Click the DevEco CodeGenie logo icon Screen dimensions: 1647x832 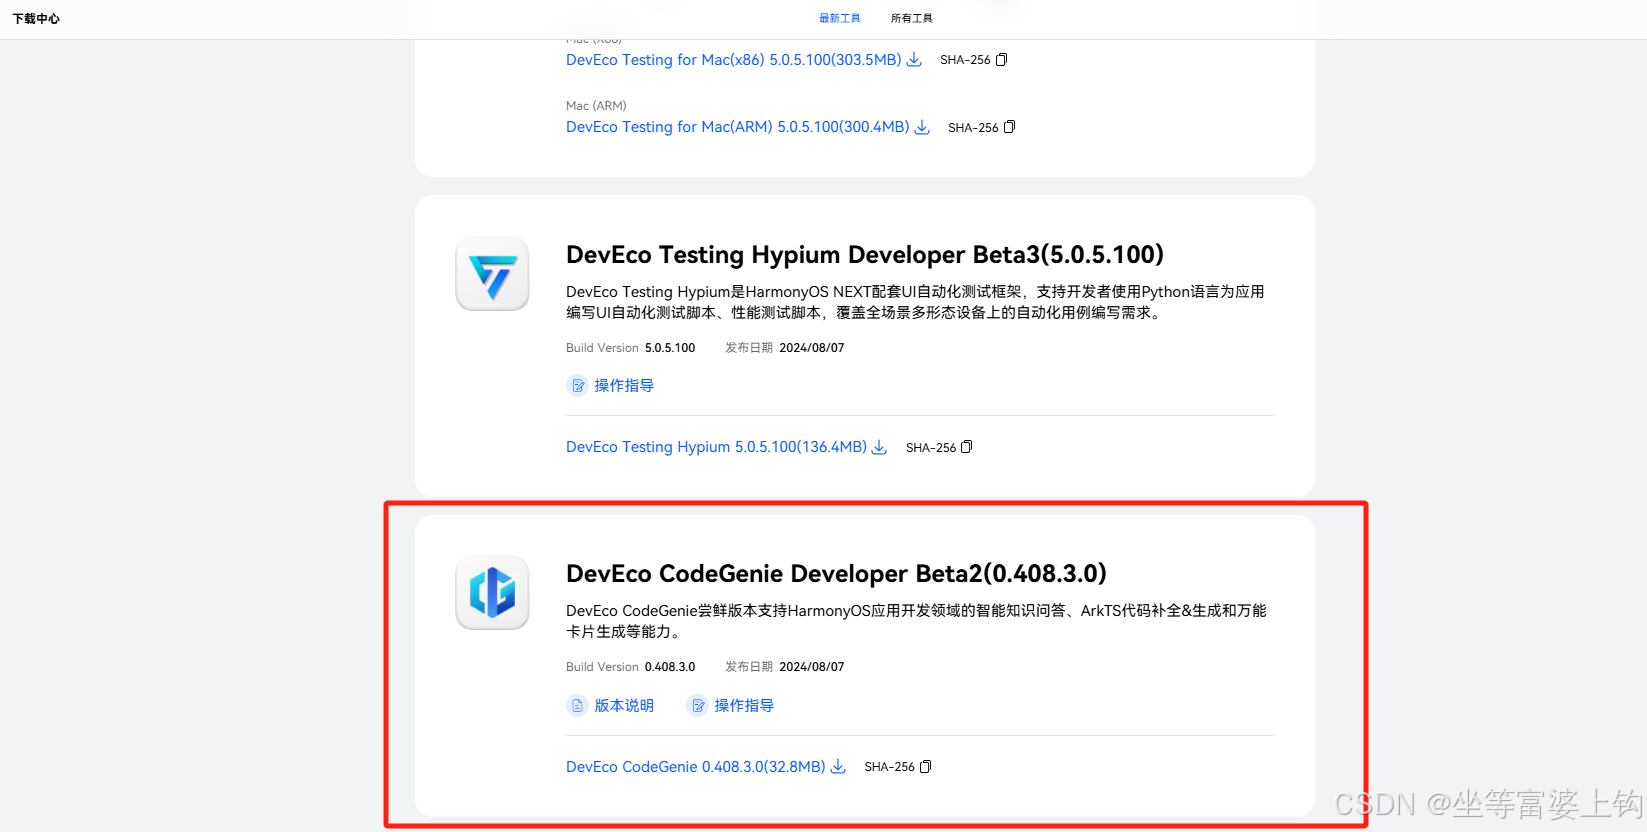point(492,593)
